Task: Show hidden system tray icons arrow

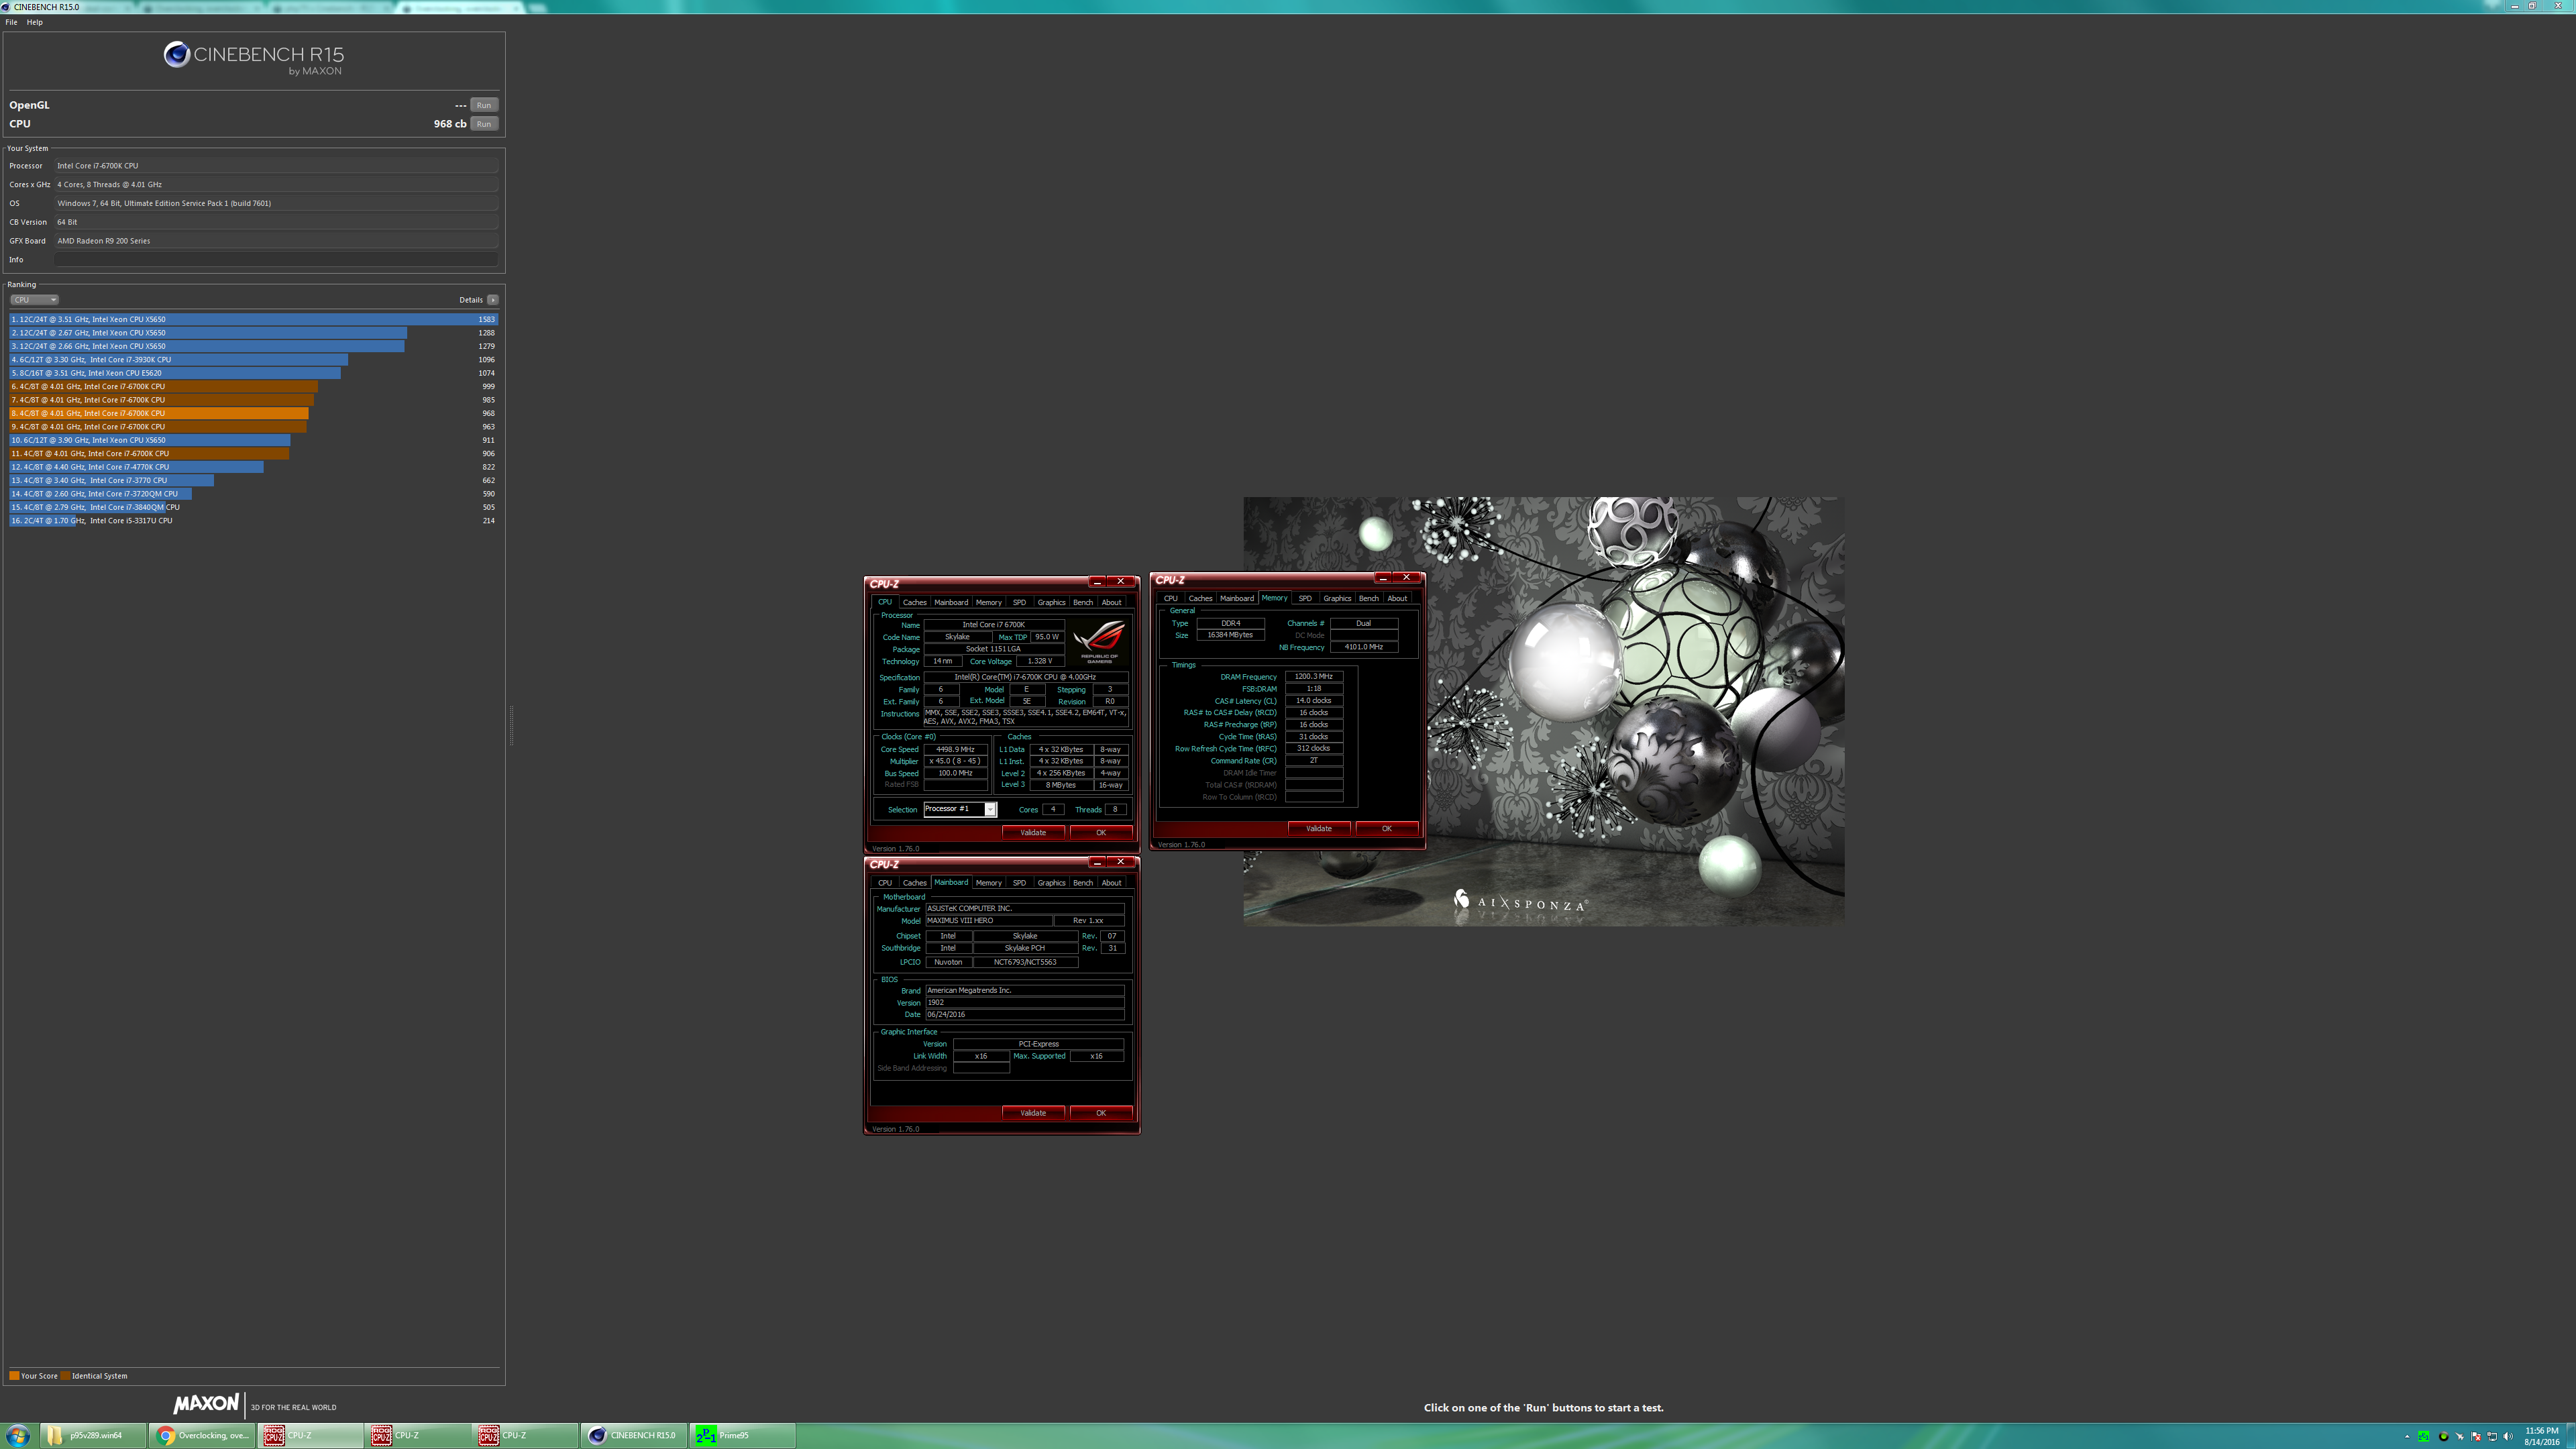Action: pyautogui.click(x=2408, y=1437)
